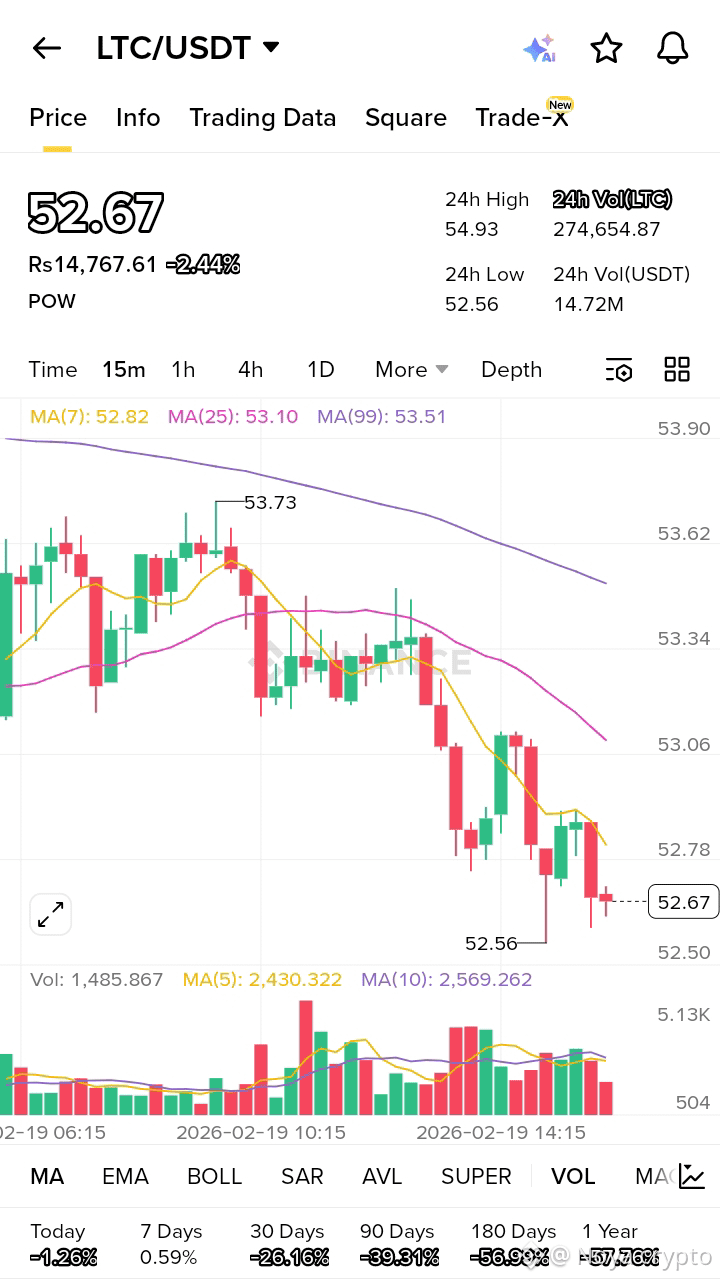Screen dimensions: 720x1281
Task: Open the Square tab
Action: click(x=406, y=118)
